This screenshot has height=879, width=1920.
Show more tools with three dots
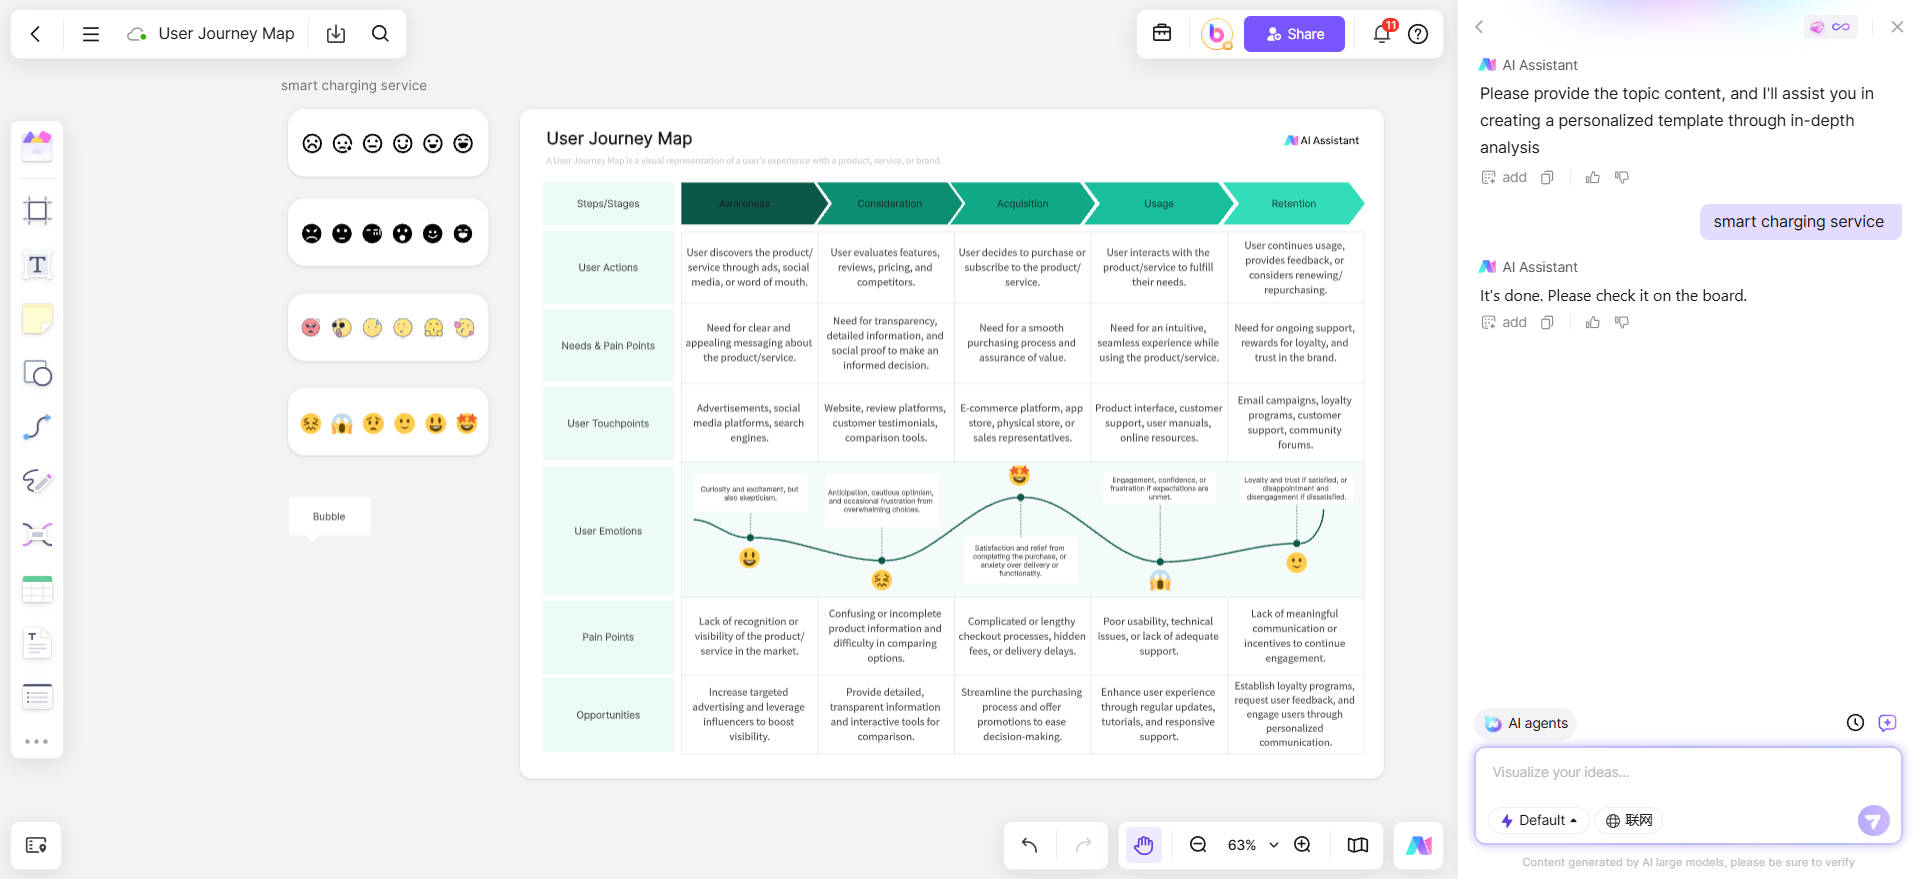[37, 742]
